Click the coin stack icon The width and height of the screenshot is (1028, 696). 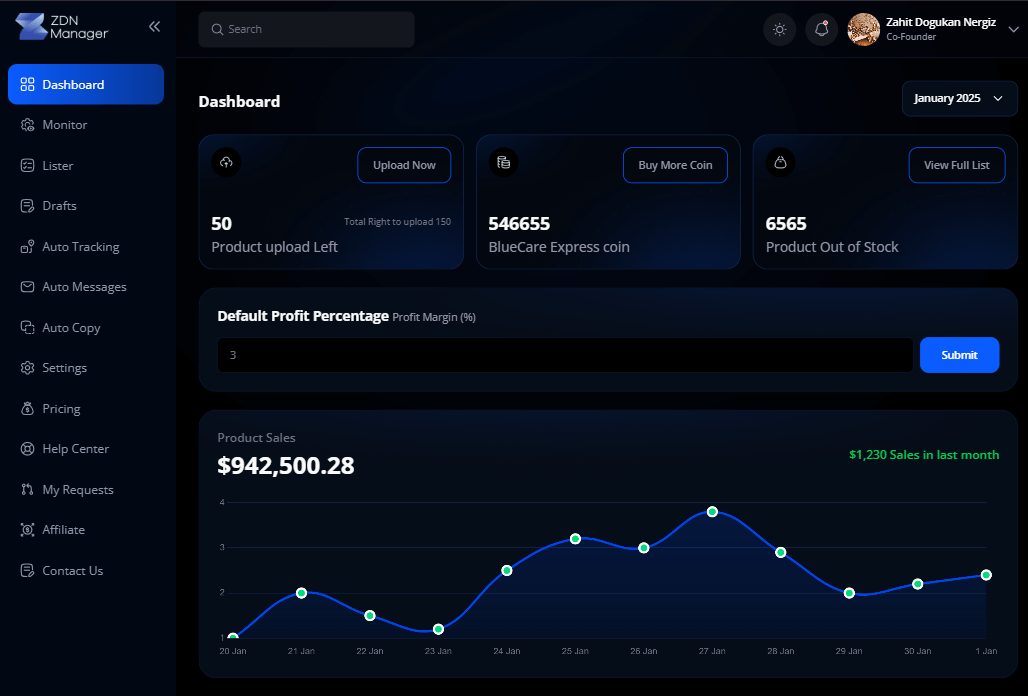[503, 163]
